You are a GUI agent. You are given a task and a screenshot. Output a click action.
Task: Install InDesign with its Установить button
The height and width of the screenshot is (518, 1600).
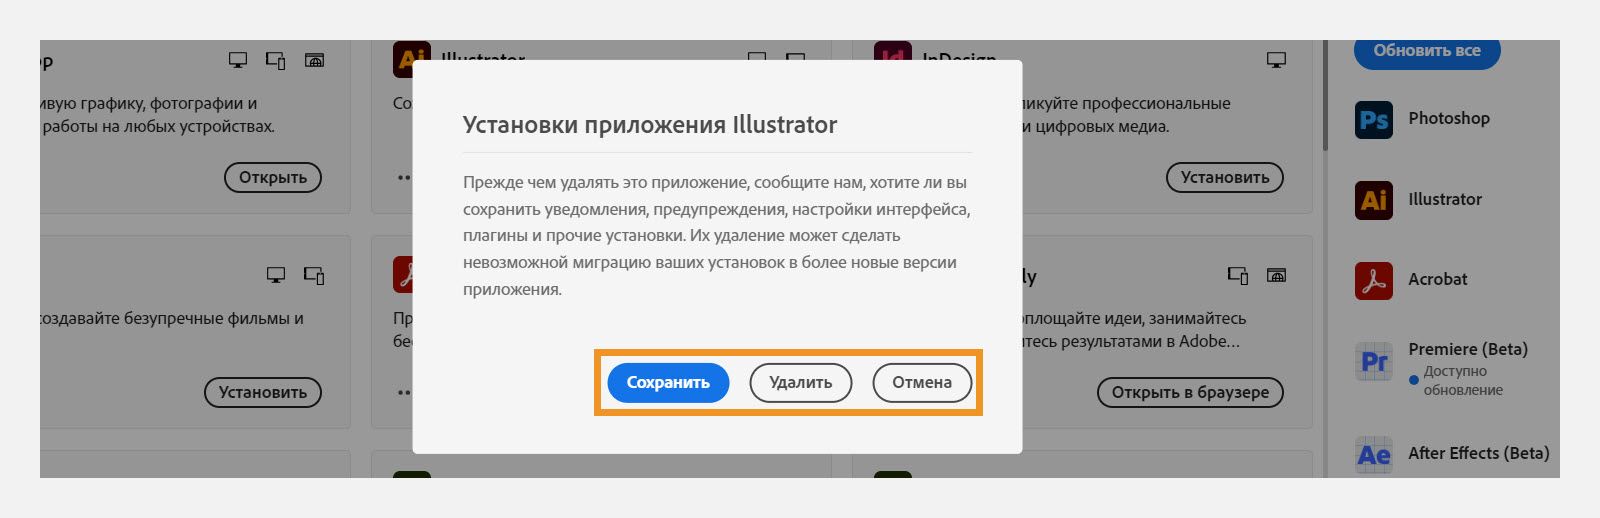[x=1225, y=177]
